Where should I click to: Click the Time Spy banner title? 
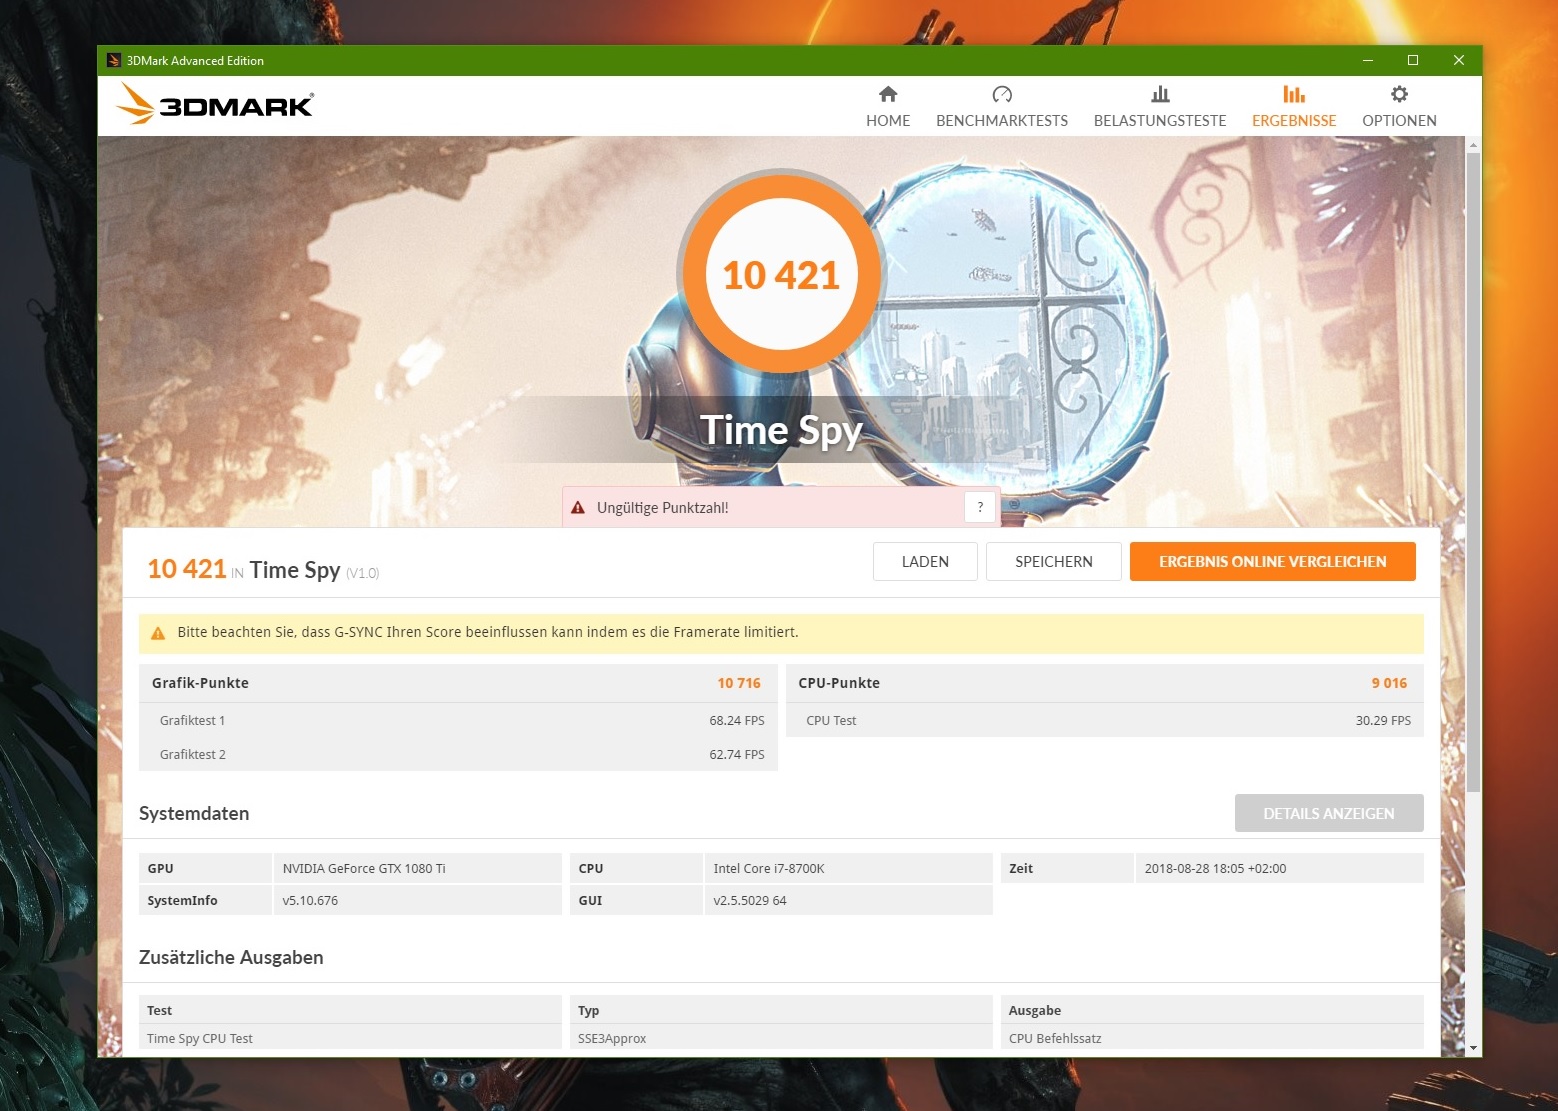tap(781, 430)
